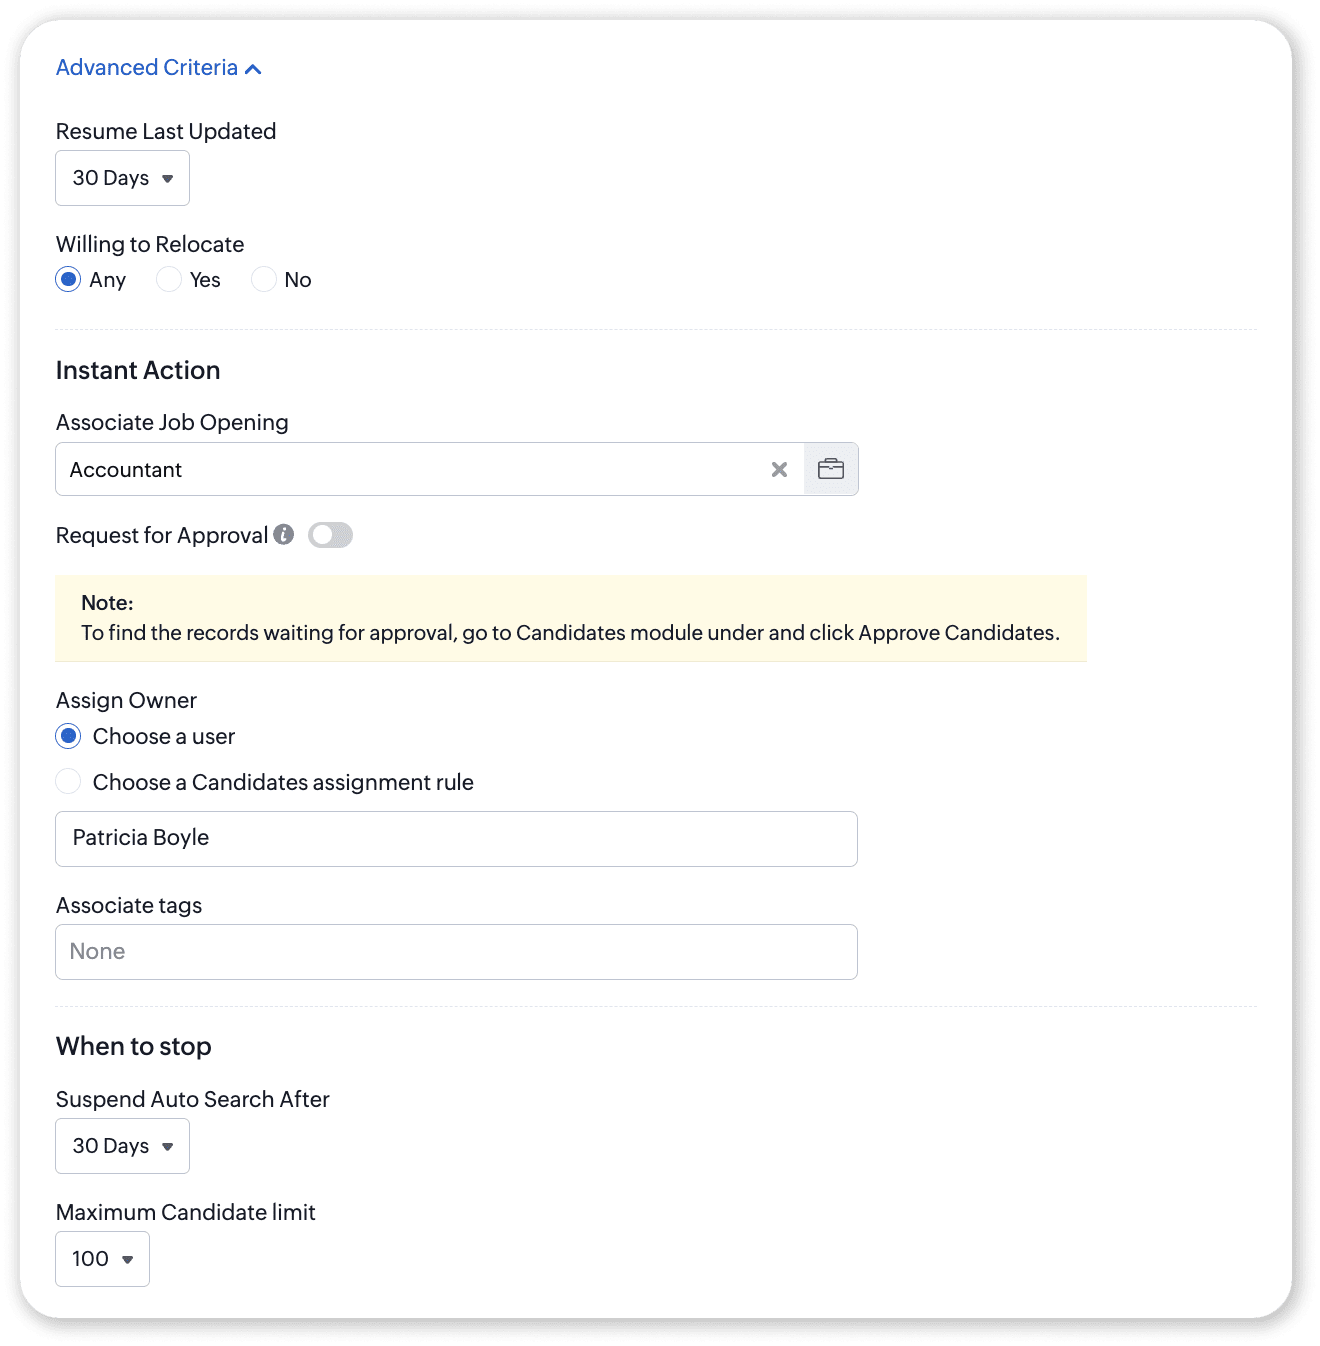Collapse the Advanced Criteria chevron

(x=254, y=69)
